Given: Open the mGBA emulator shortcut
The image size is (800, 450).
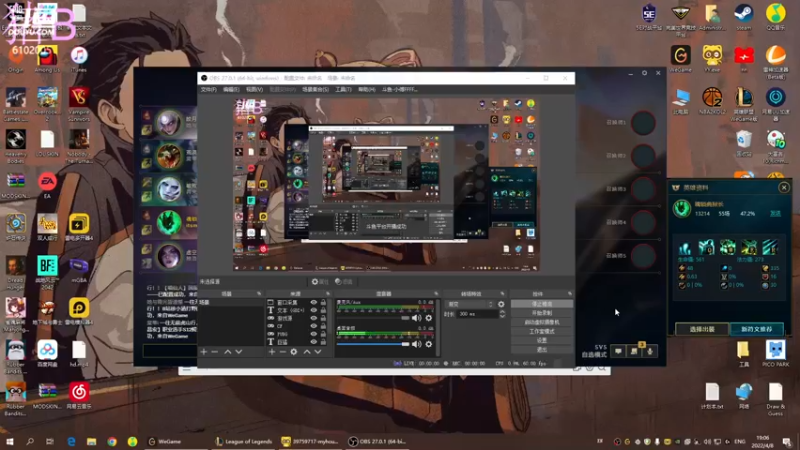Looking at the screenshot, I should pos(79,270).
